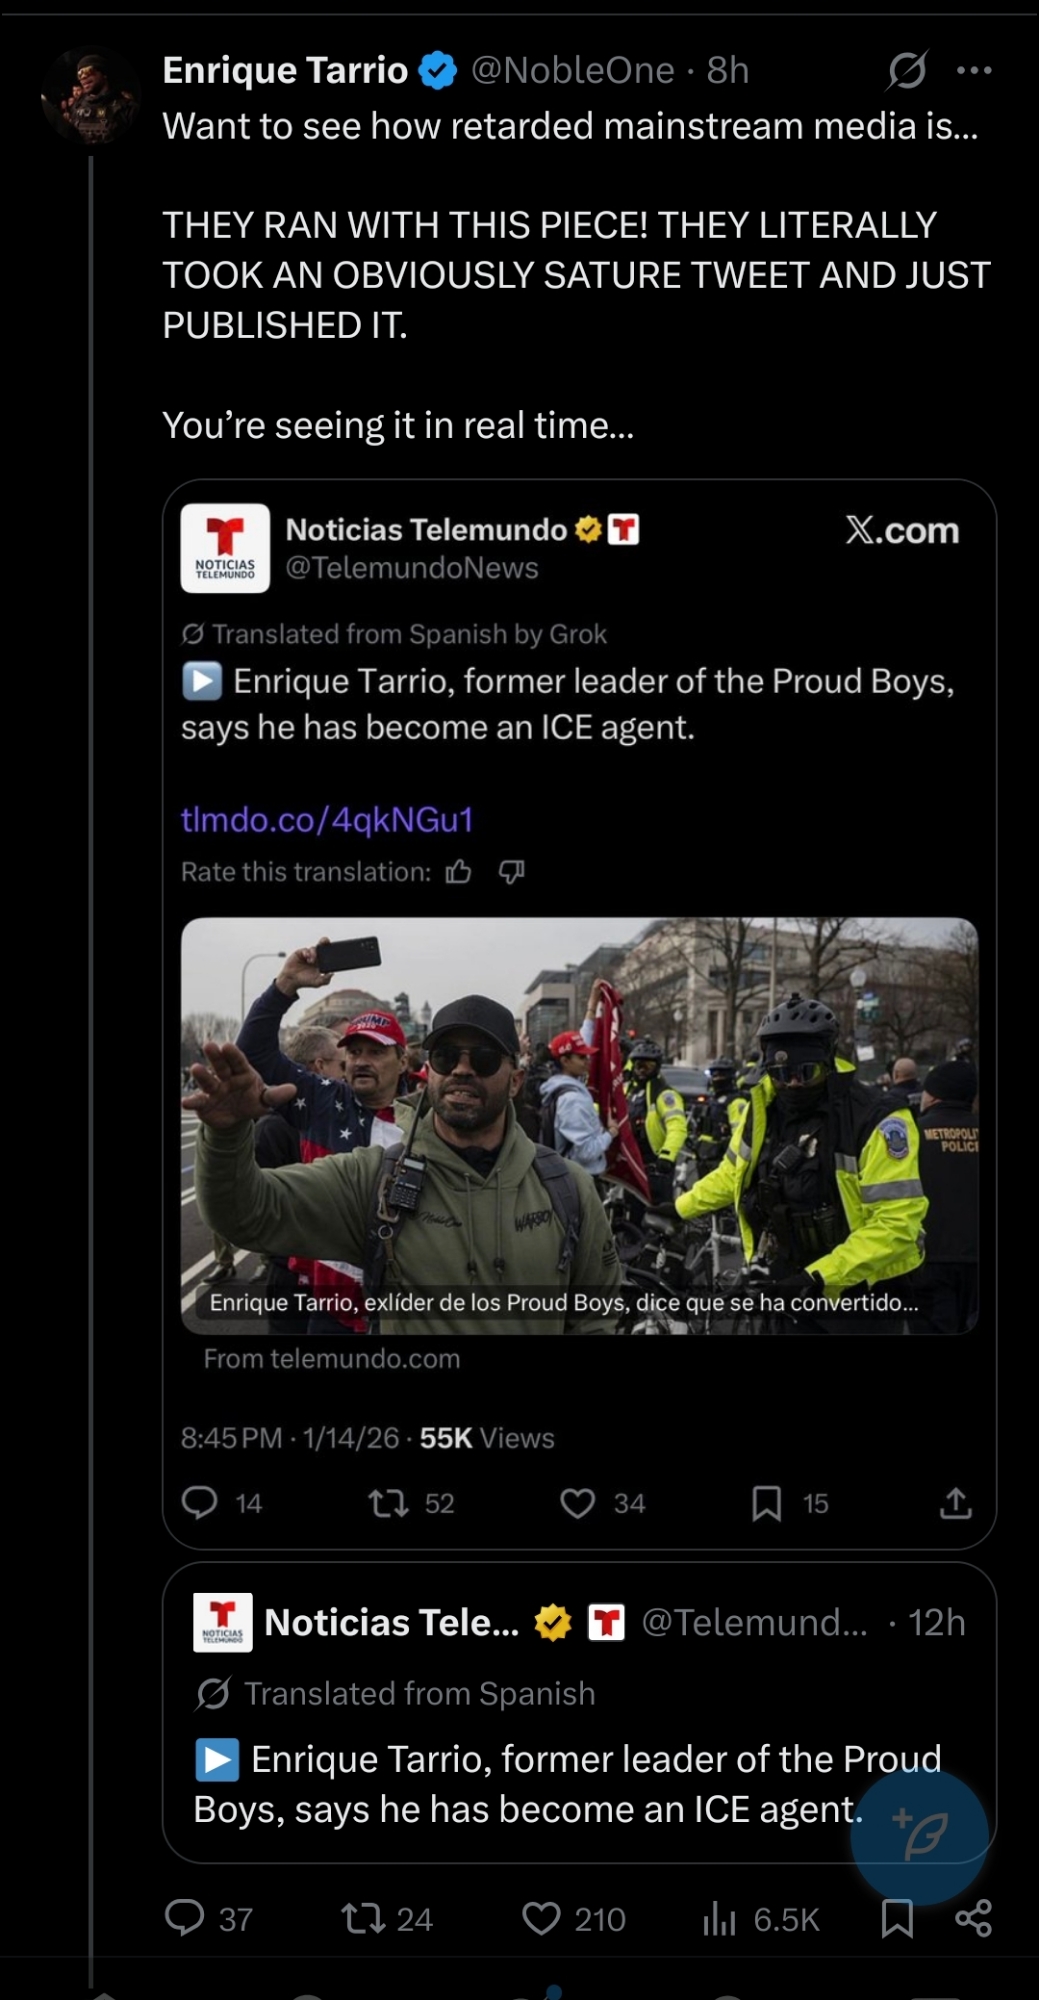Image resolution: width=1039 pixels, height=2000 pixels.
Task: Tap the Translated from Spanish label
Action: [419, 1693]
